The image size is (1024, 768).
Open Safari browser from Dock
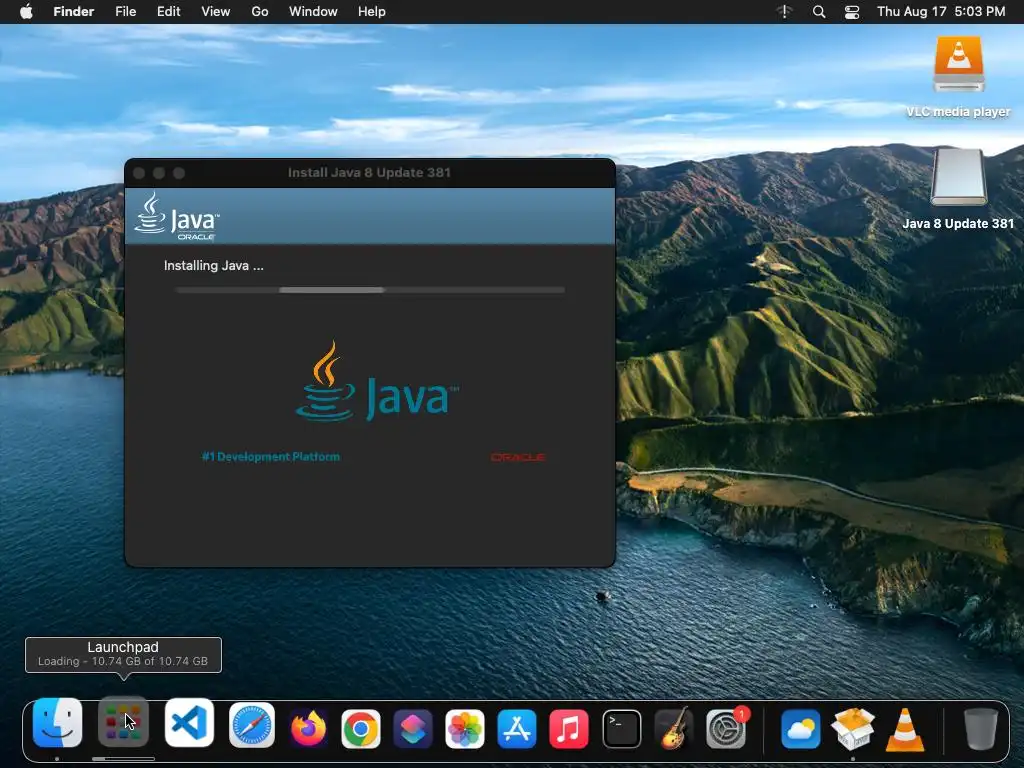252,725
